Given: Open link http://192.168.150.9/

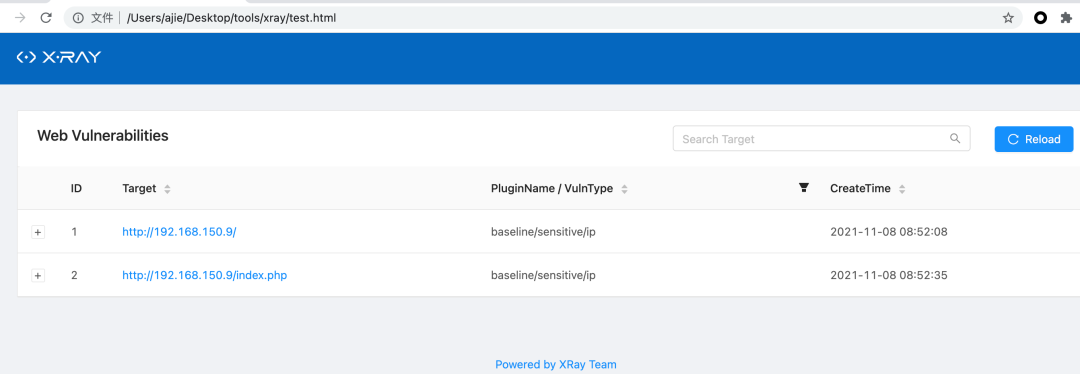Looking at the screenshot, I should (179, 232).
